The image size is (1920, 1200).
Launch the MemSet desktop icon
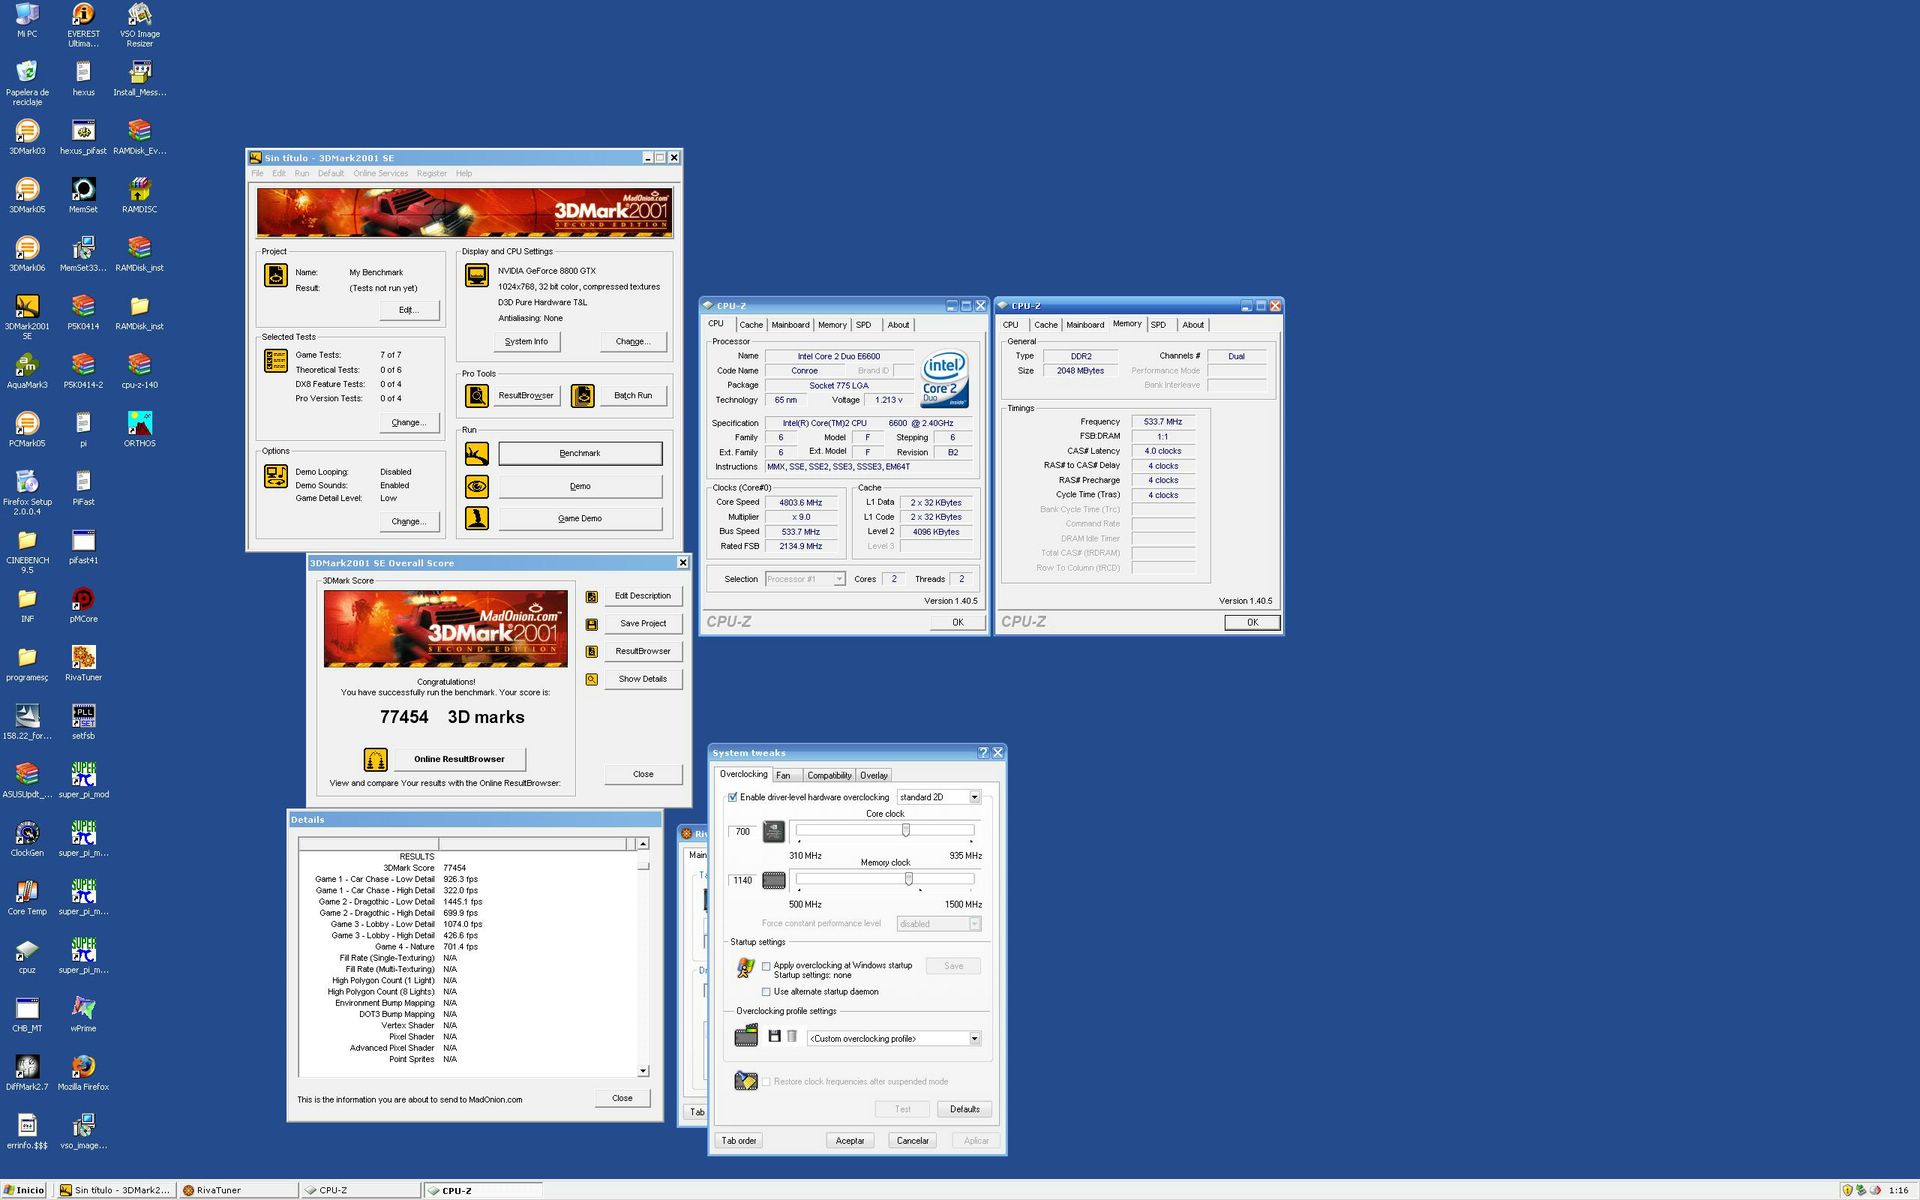tap(83, 196)
